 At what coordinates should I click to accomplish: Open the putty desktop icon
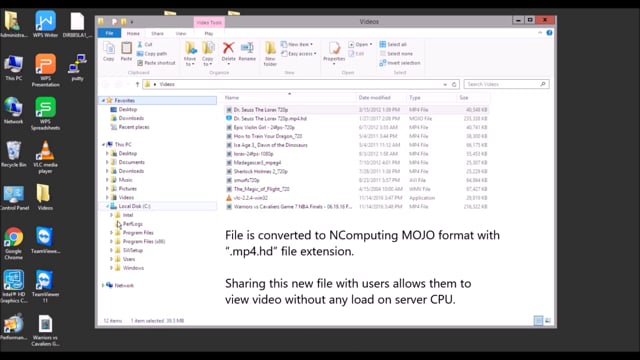pyautogui.click(x=77, y=67)
